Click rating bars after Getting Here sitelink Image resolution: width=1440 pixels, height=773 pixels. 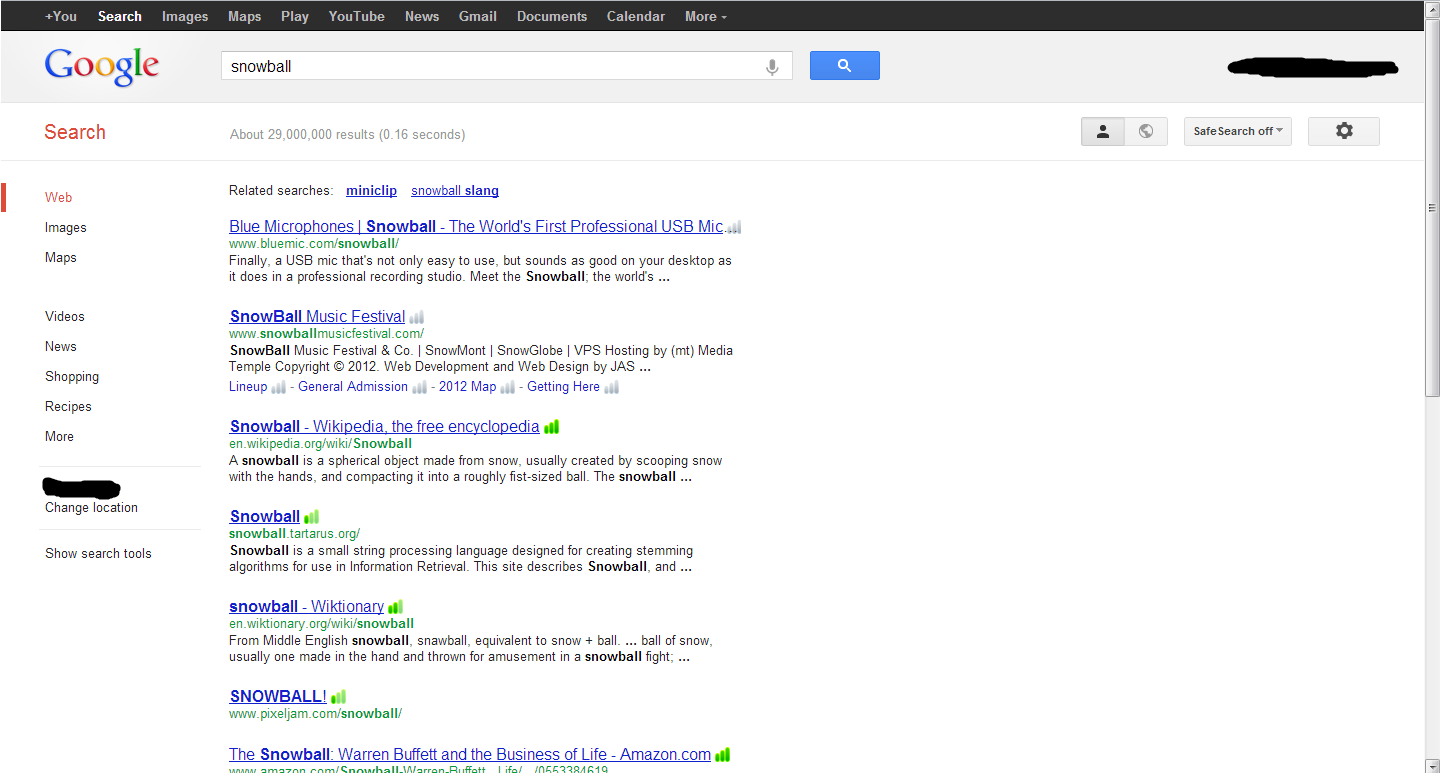[612, 387]
